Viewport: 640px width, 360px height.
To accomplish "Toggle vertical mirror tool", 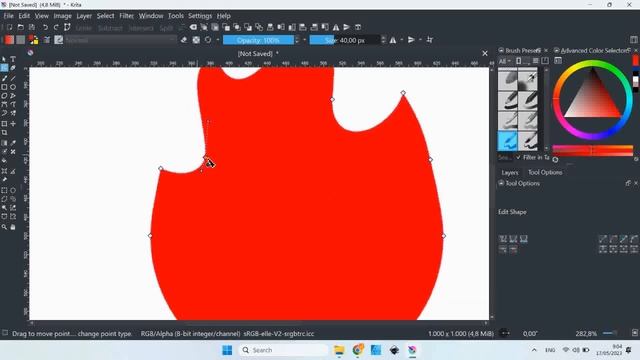I will (x=411, y=40).
